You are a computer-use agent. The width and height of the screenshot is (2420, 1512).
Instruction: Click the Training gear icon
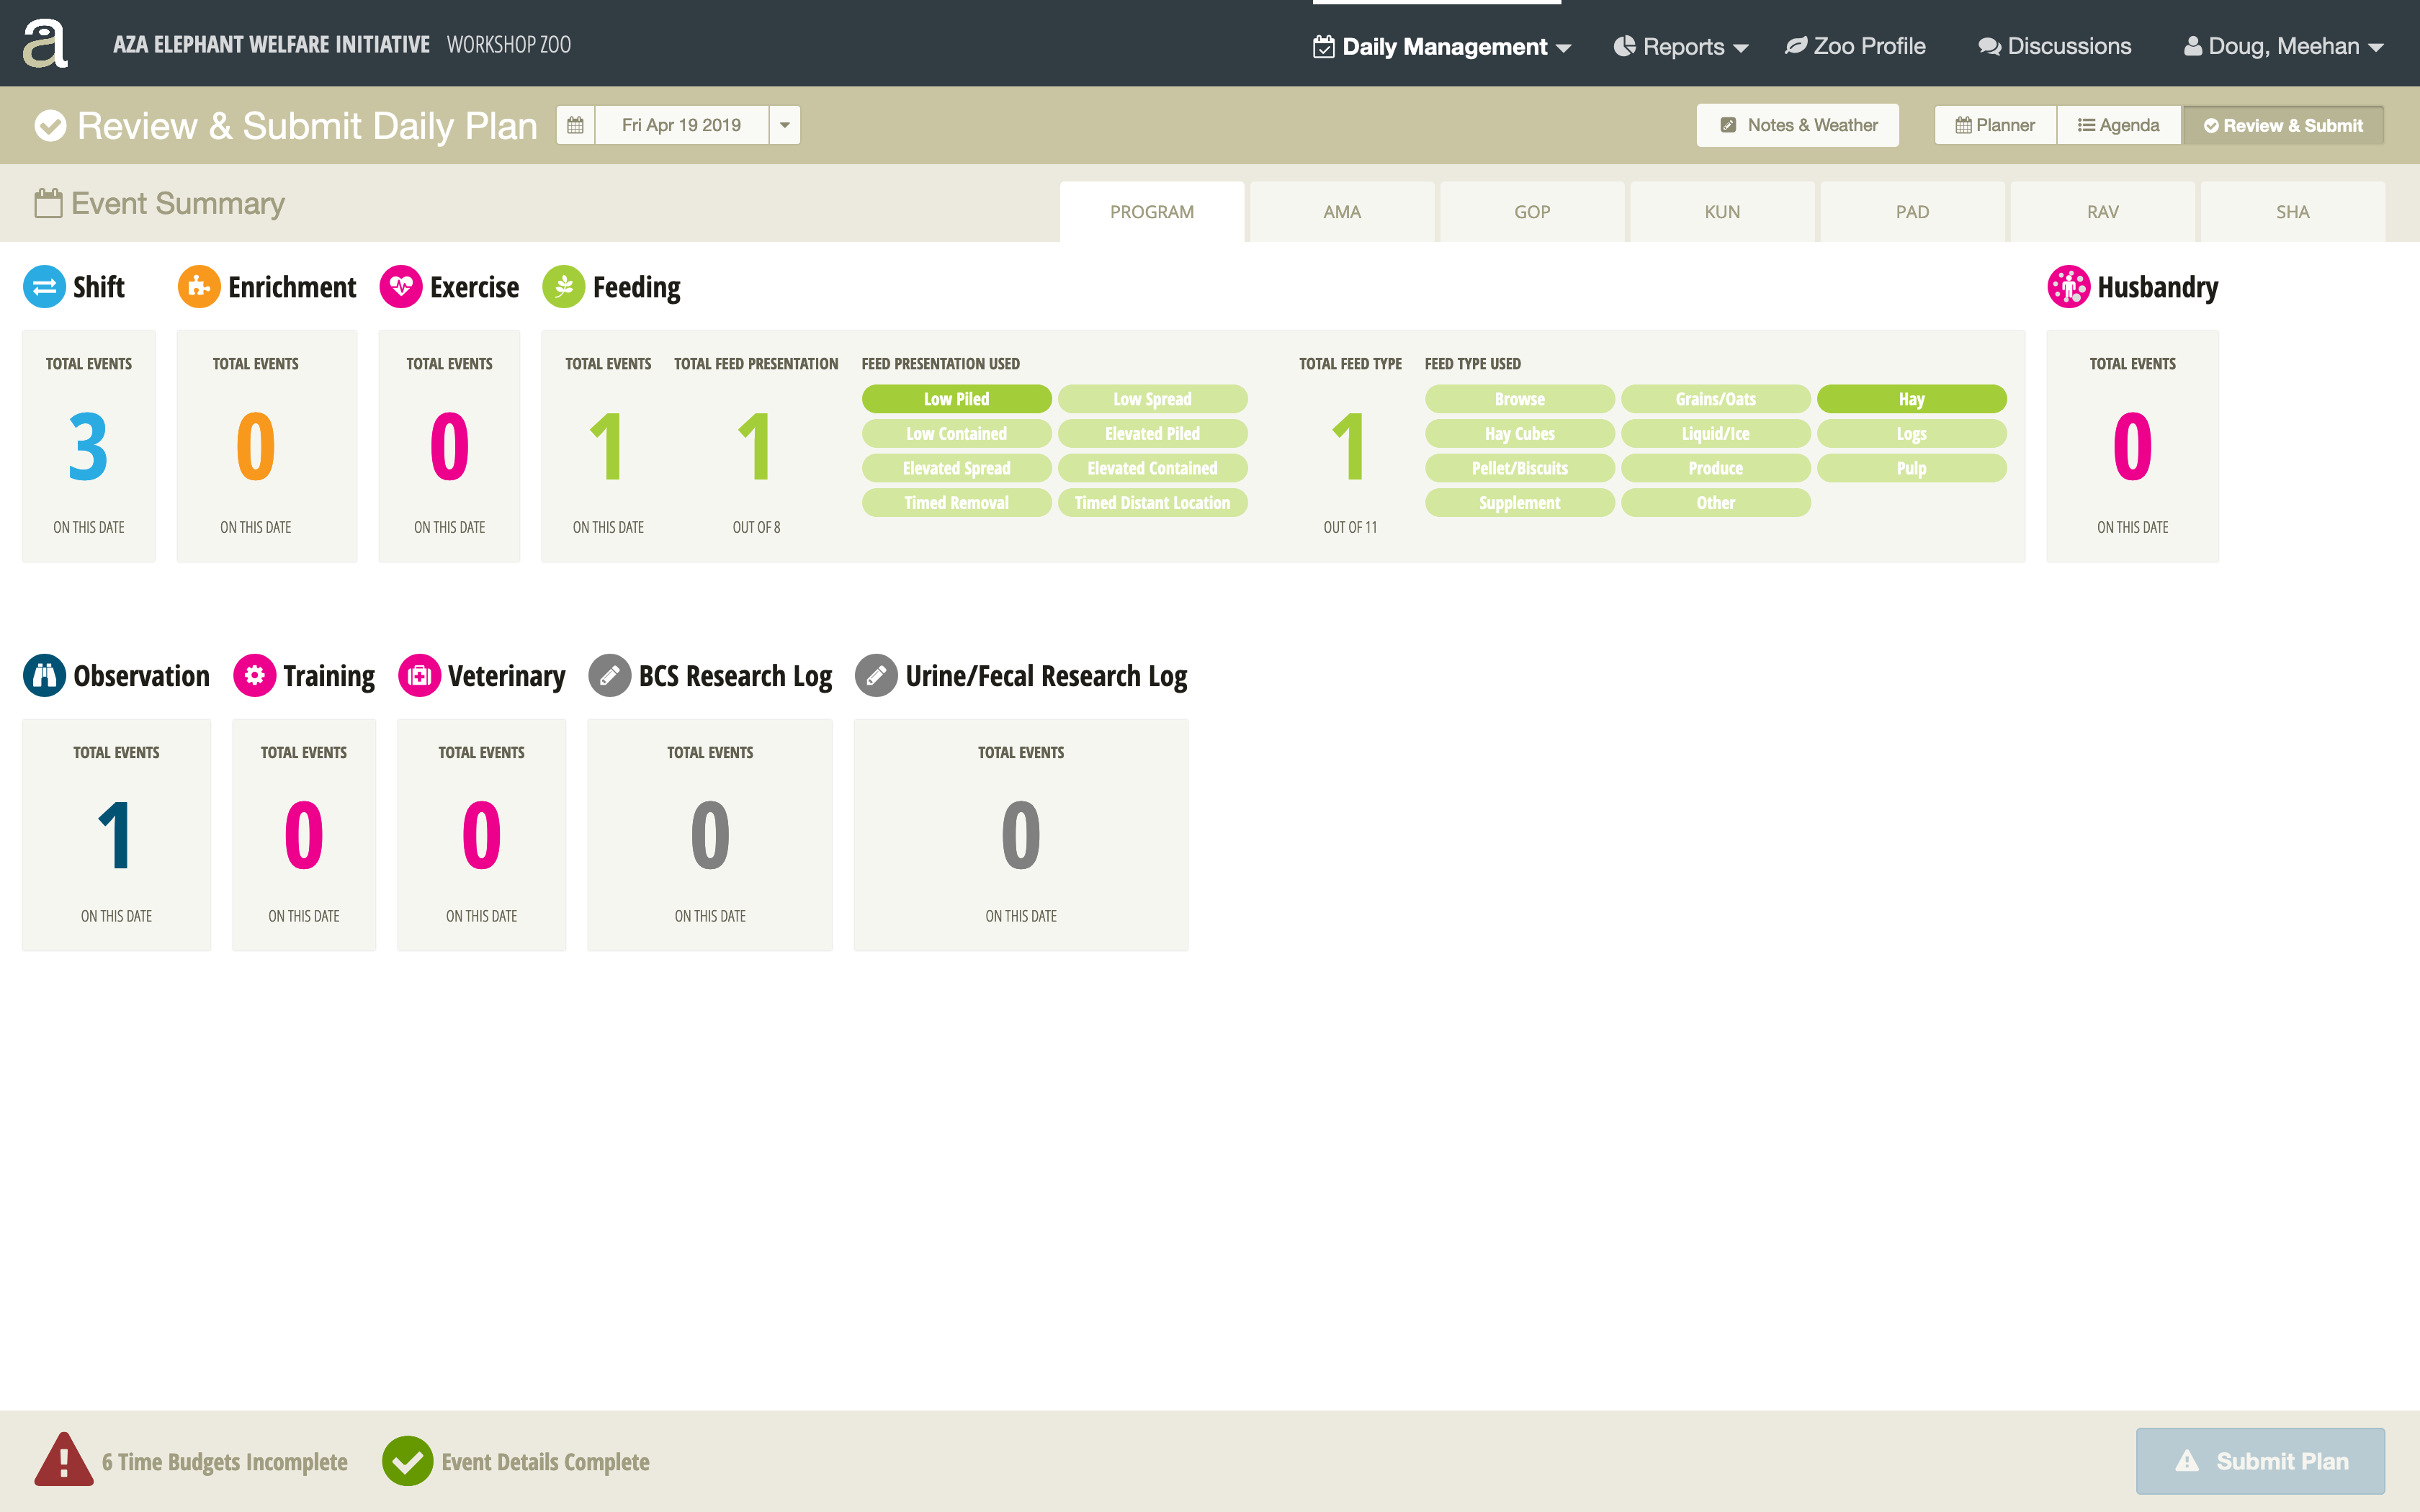point(254,676)
